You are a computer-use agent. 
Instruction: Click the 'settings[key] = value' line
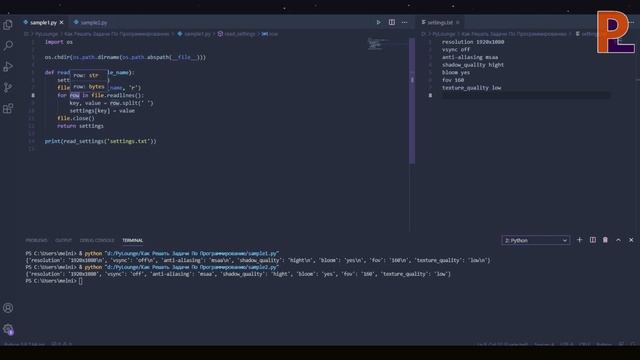tap(102, 111)
